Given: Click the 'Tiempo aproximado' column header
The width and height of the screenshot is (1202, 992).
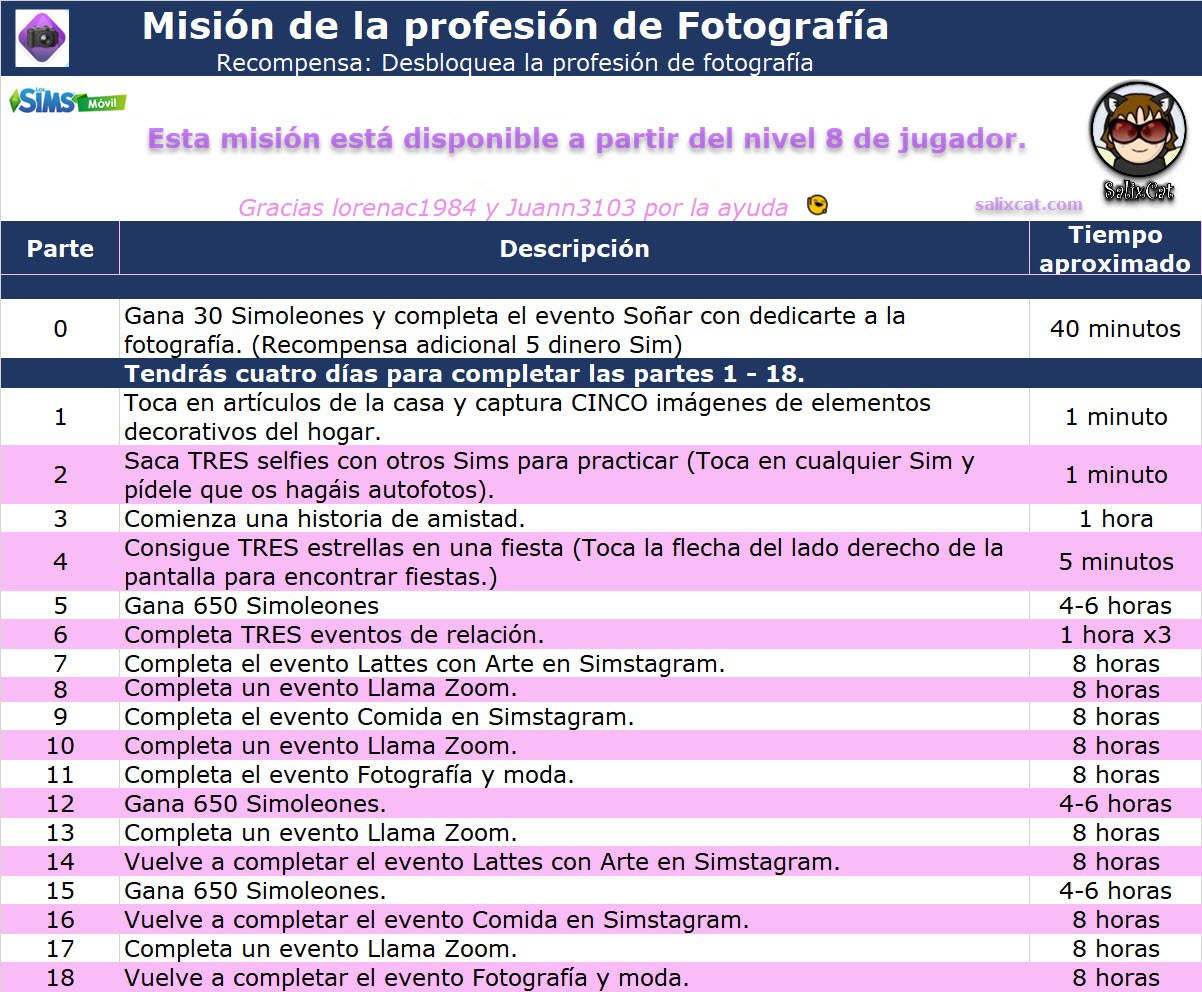Looking at the screenshot, I should pyautogui.click(x=1115, y=248).
